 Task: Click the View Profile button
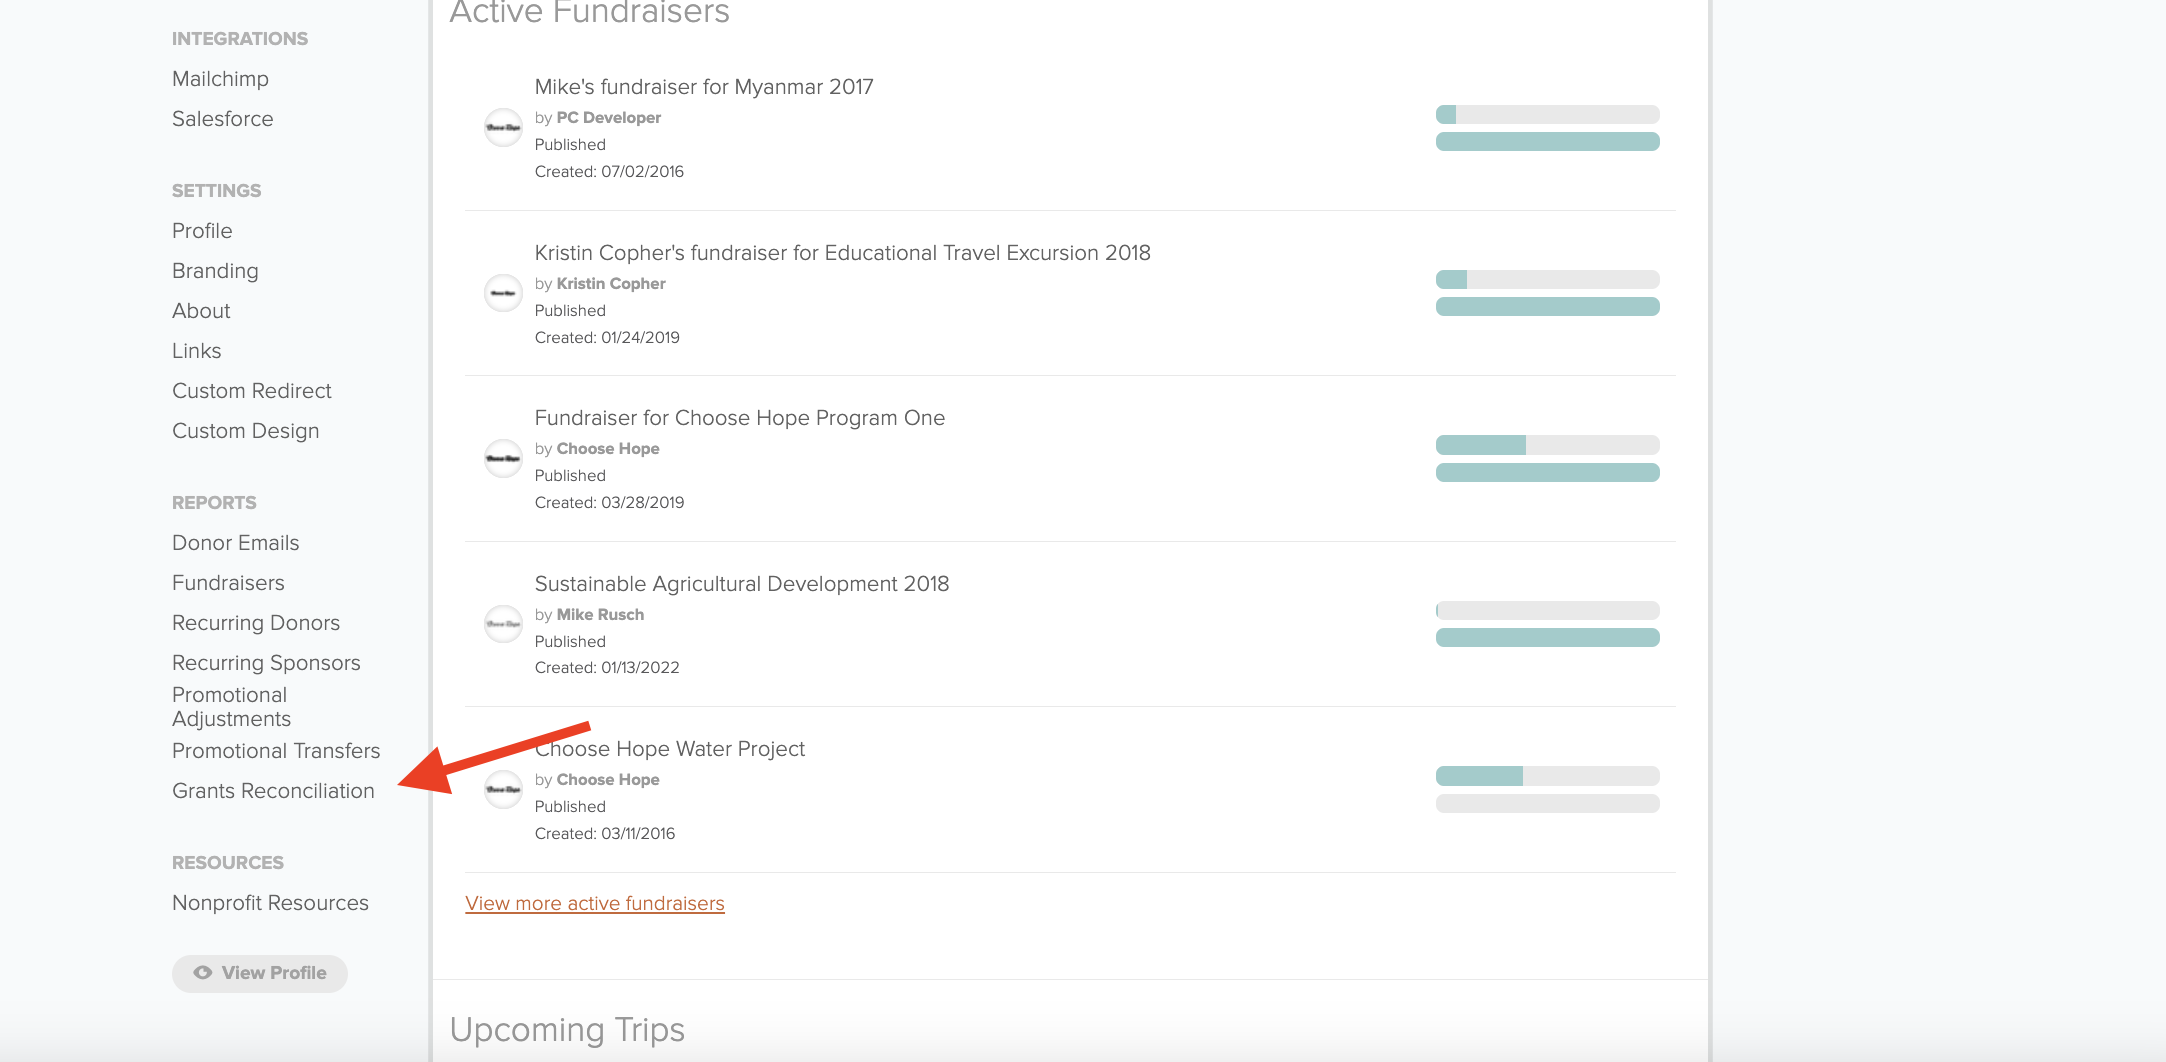point(260,973)
